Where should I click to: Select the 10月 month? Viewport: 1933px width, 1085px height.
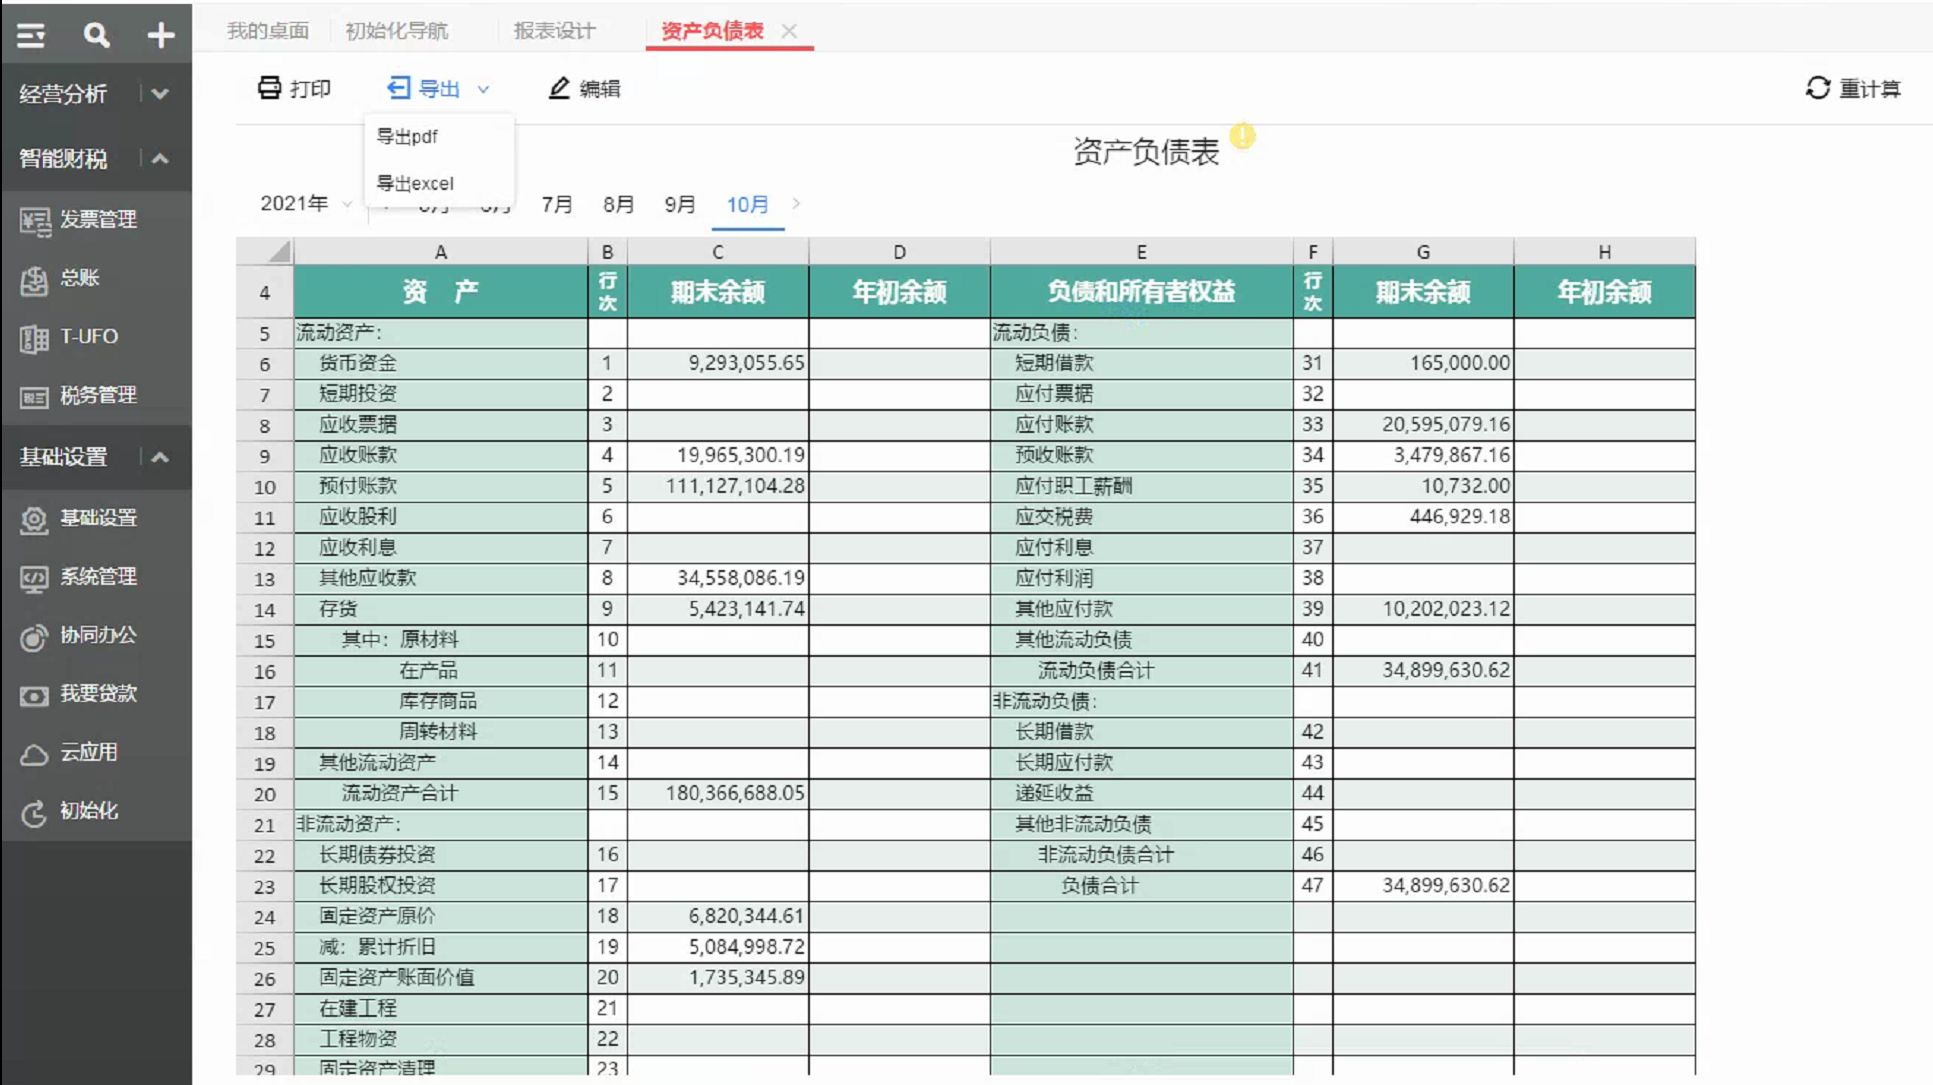click(747, 205)
